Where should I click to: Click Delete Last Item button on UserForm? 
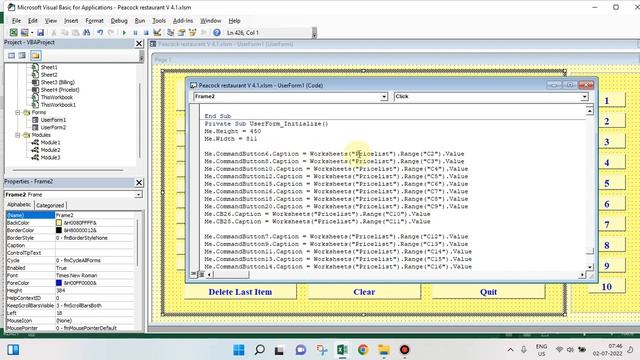[x=240, y=292]
